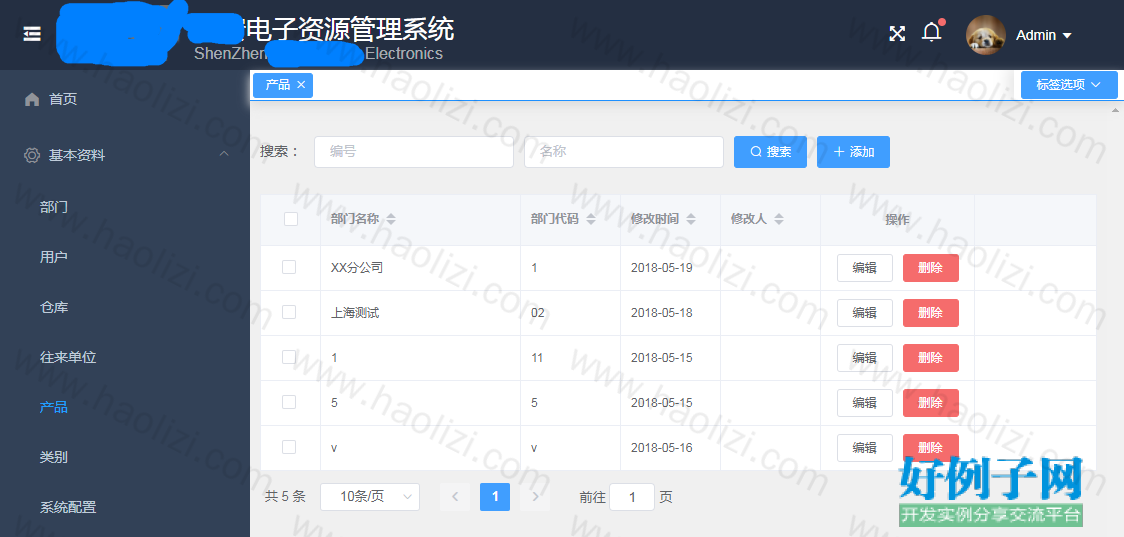Check the XX分公司 row checkbox
Image resolution: width=1124 pixels, height=537 pixels.
(x=289, y=267)
